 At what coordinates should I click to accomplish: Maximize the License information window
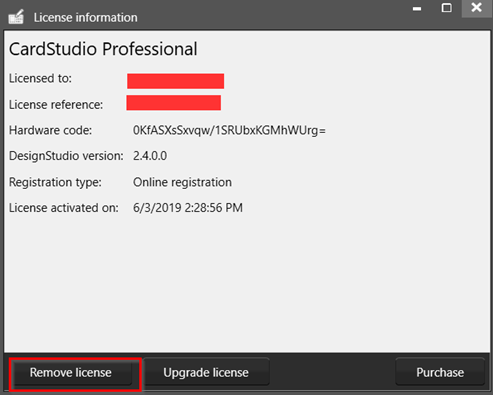[x=447, y=8]
